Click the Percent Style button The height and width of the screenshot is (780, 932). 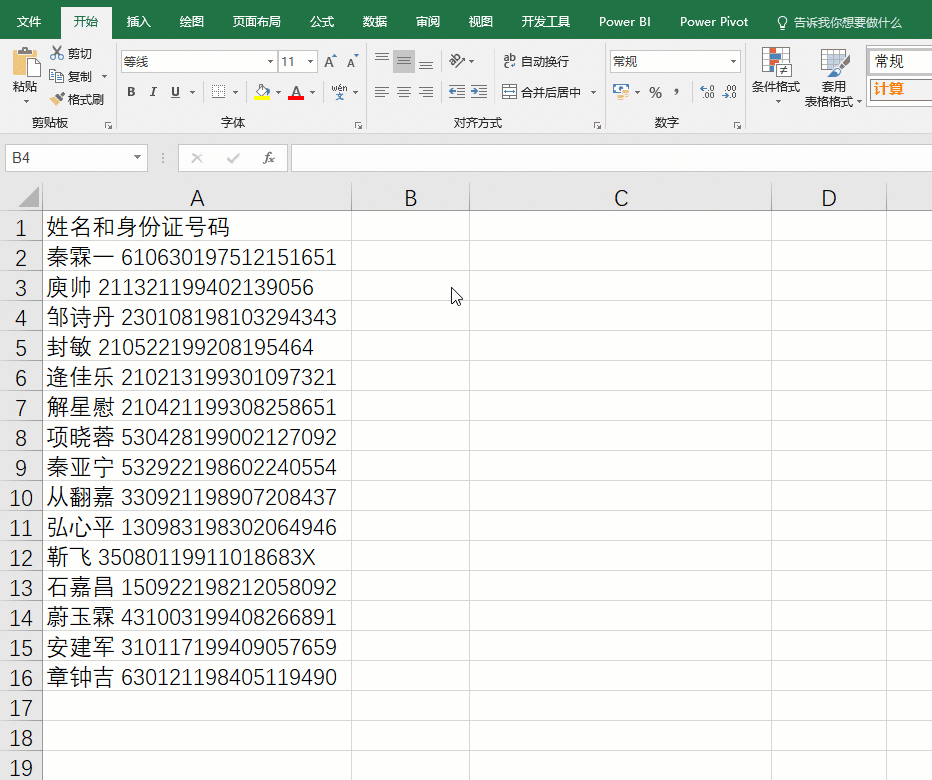655,92
